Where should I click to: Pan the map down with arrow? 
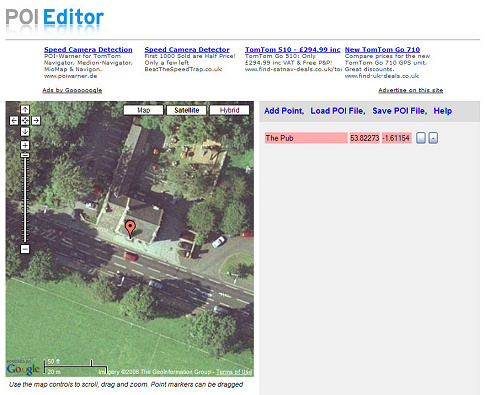(25, 131)
